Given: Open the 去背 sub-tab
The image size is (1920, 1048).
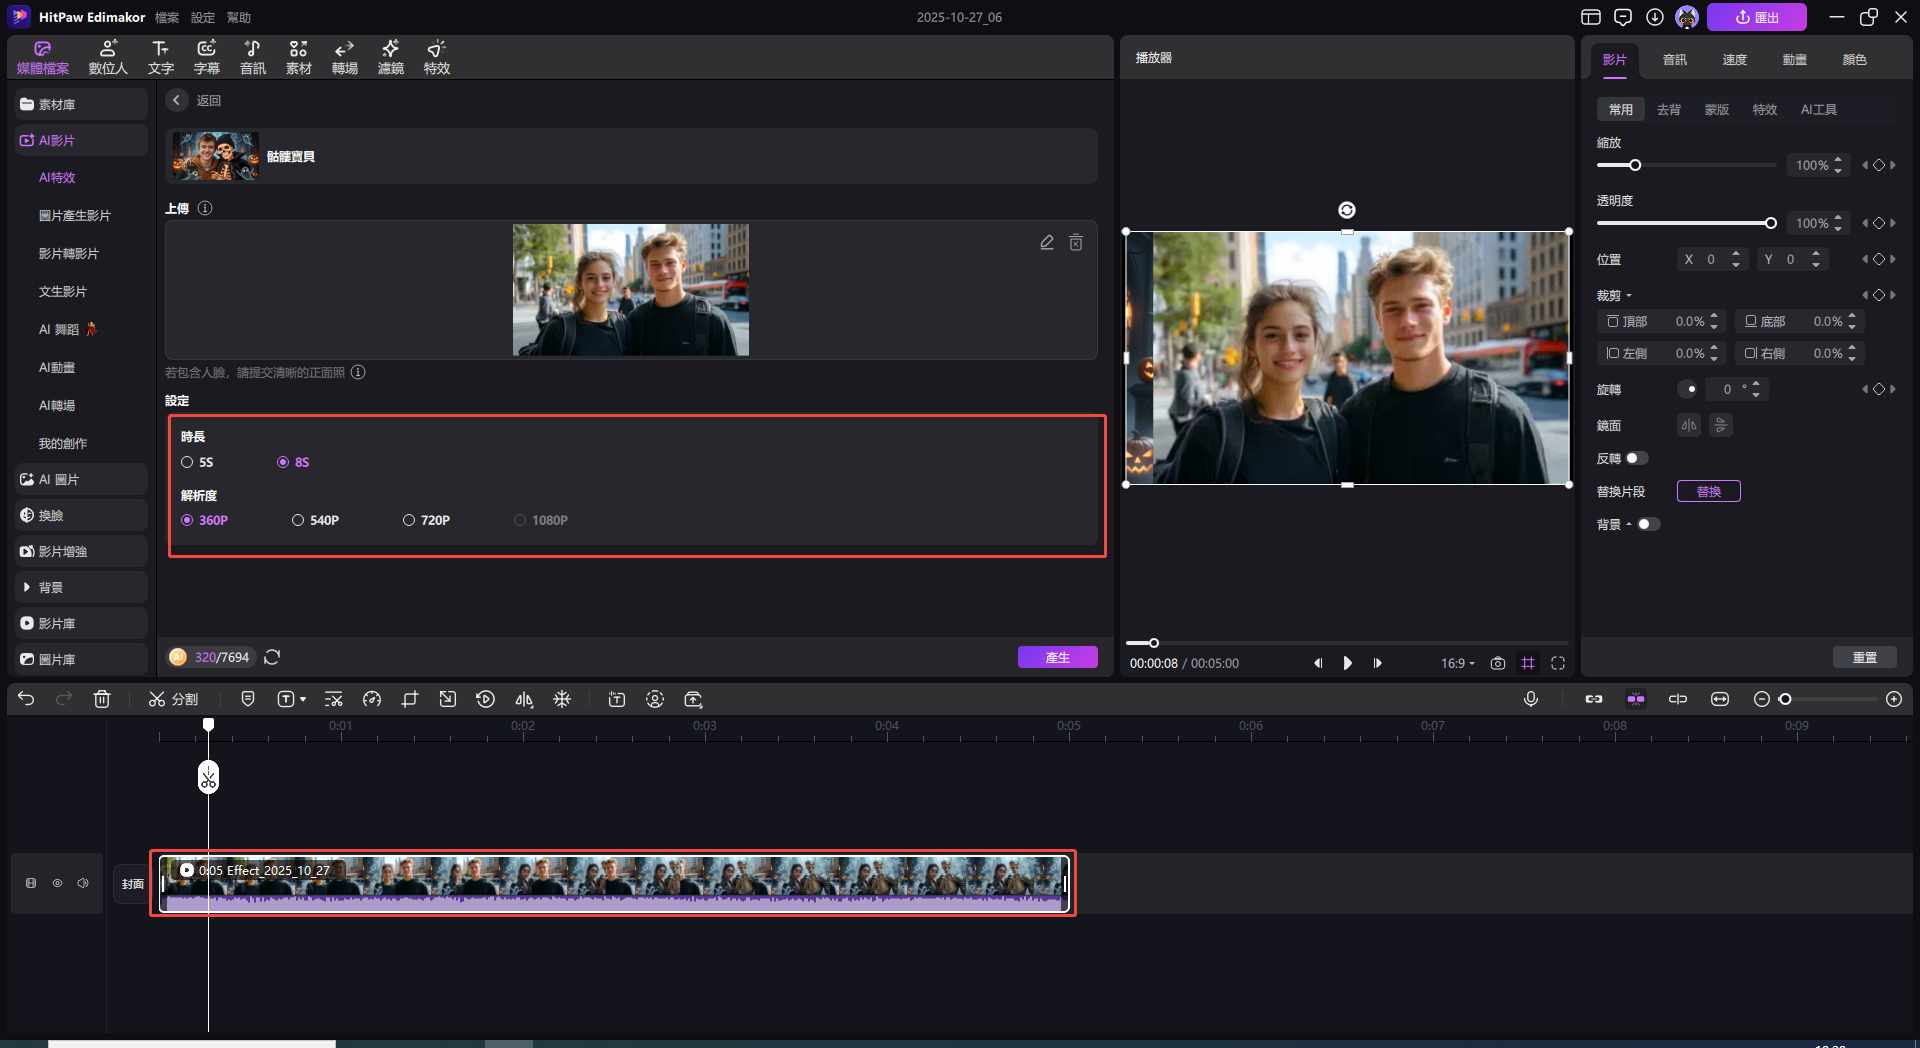Looking at the screenshot, I should tap(1668, 110).
